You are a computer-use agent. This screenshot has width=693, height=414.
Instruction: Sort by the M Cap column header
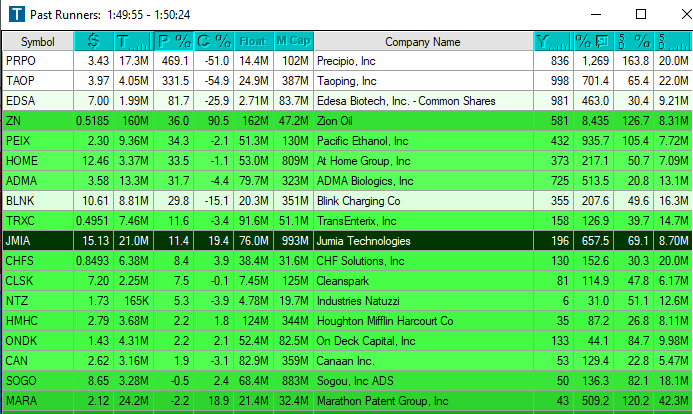(293, 41)
